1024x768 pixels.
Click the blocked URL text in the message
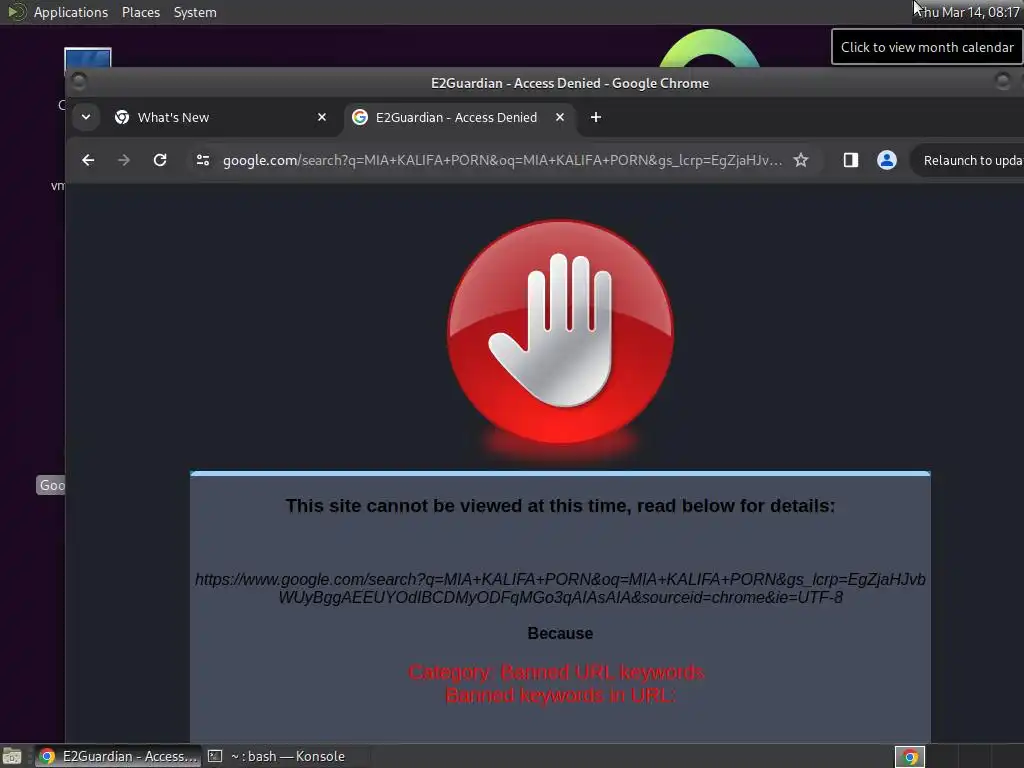[560, 588]
